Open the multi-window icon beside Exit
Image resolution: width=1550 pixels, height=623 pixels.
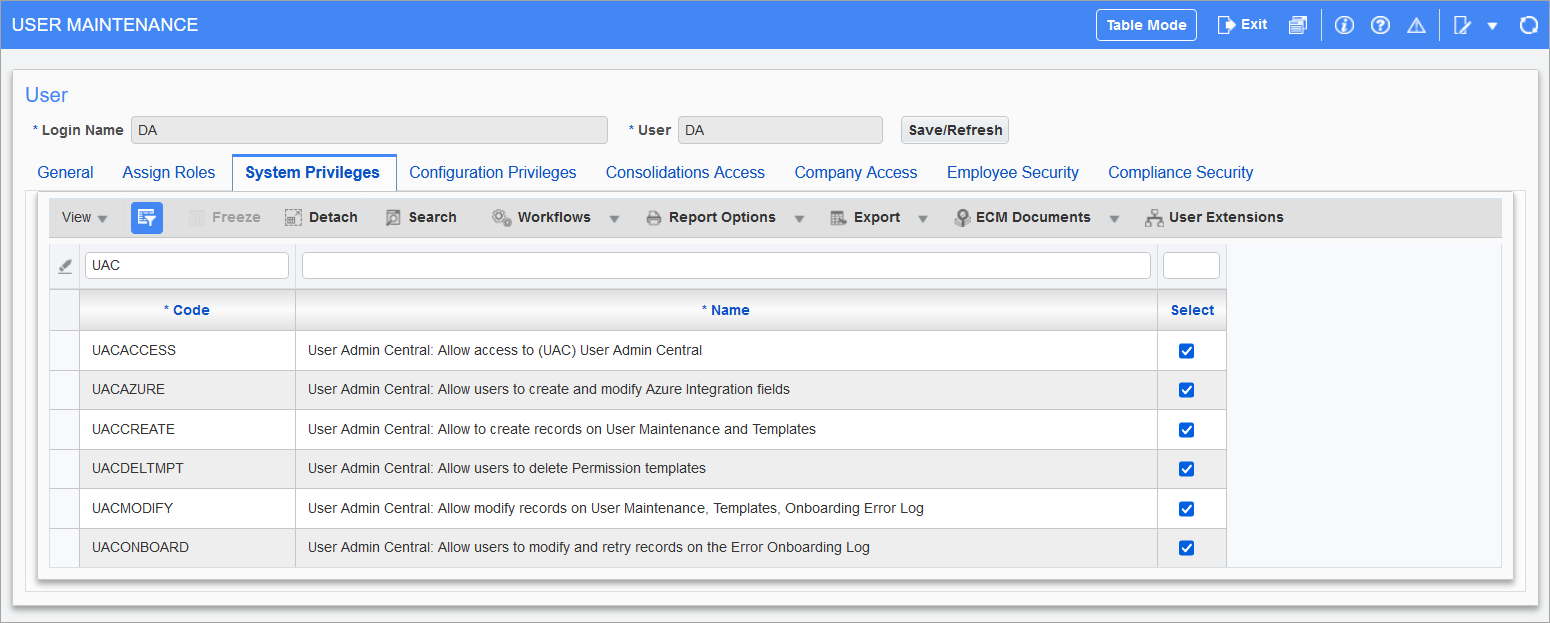(x=1297, y=25)
